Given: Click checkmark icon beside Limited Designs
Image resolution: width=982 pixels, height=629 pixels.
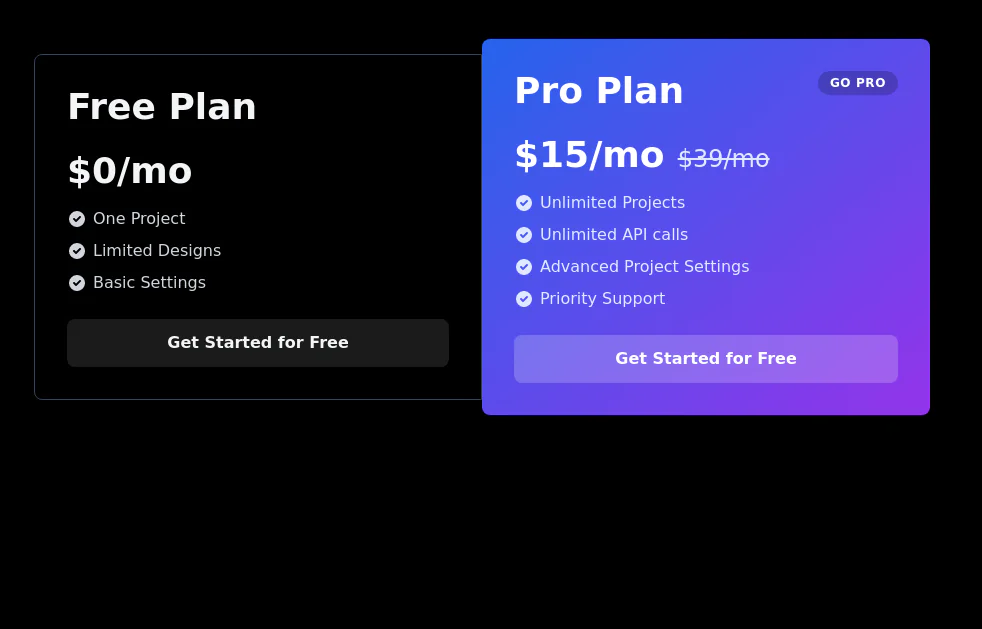Looking at the screenshot, I should pos(77,251).
